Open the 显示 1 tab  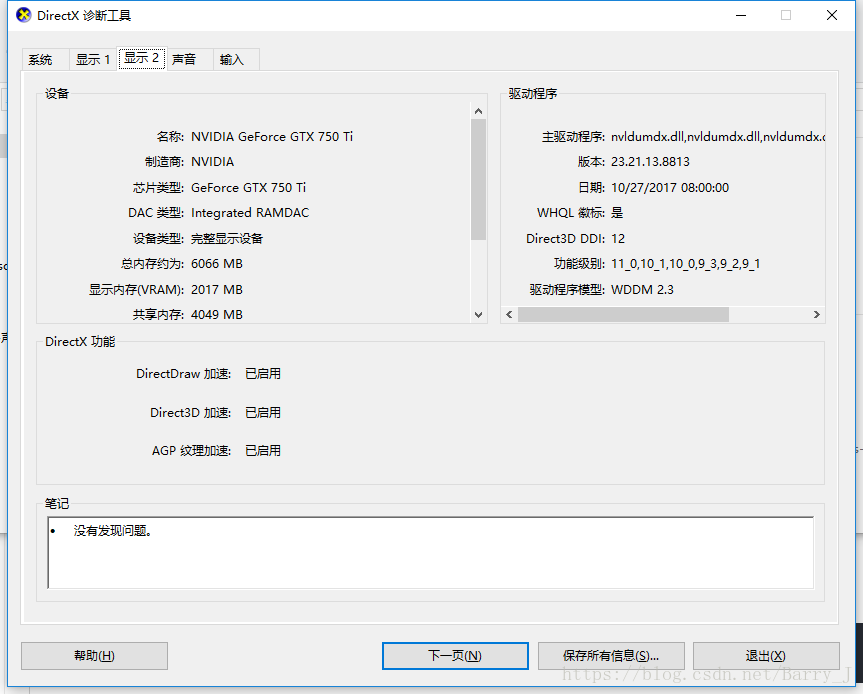93,59
